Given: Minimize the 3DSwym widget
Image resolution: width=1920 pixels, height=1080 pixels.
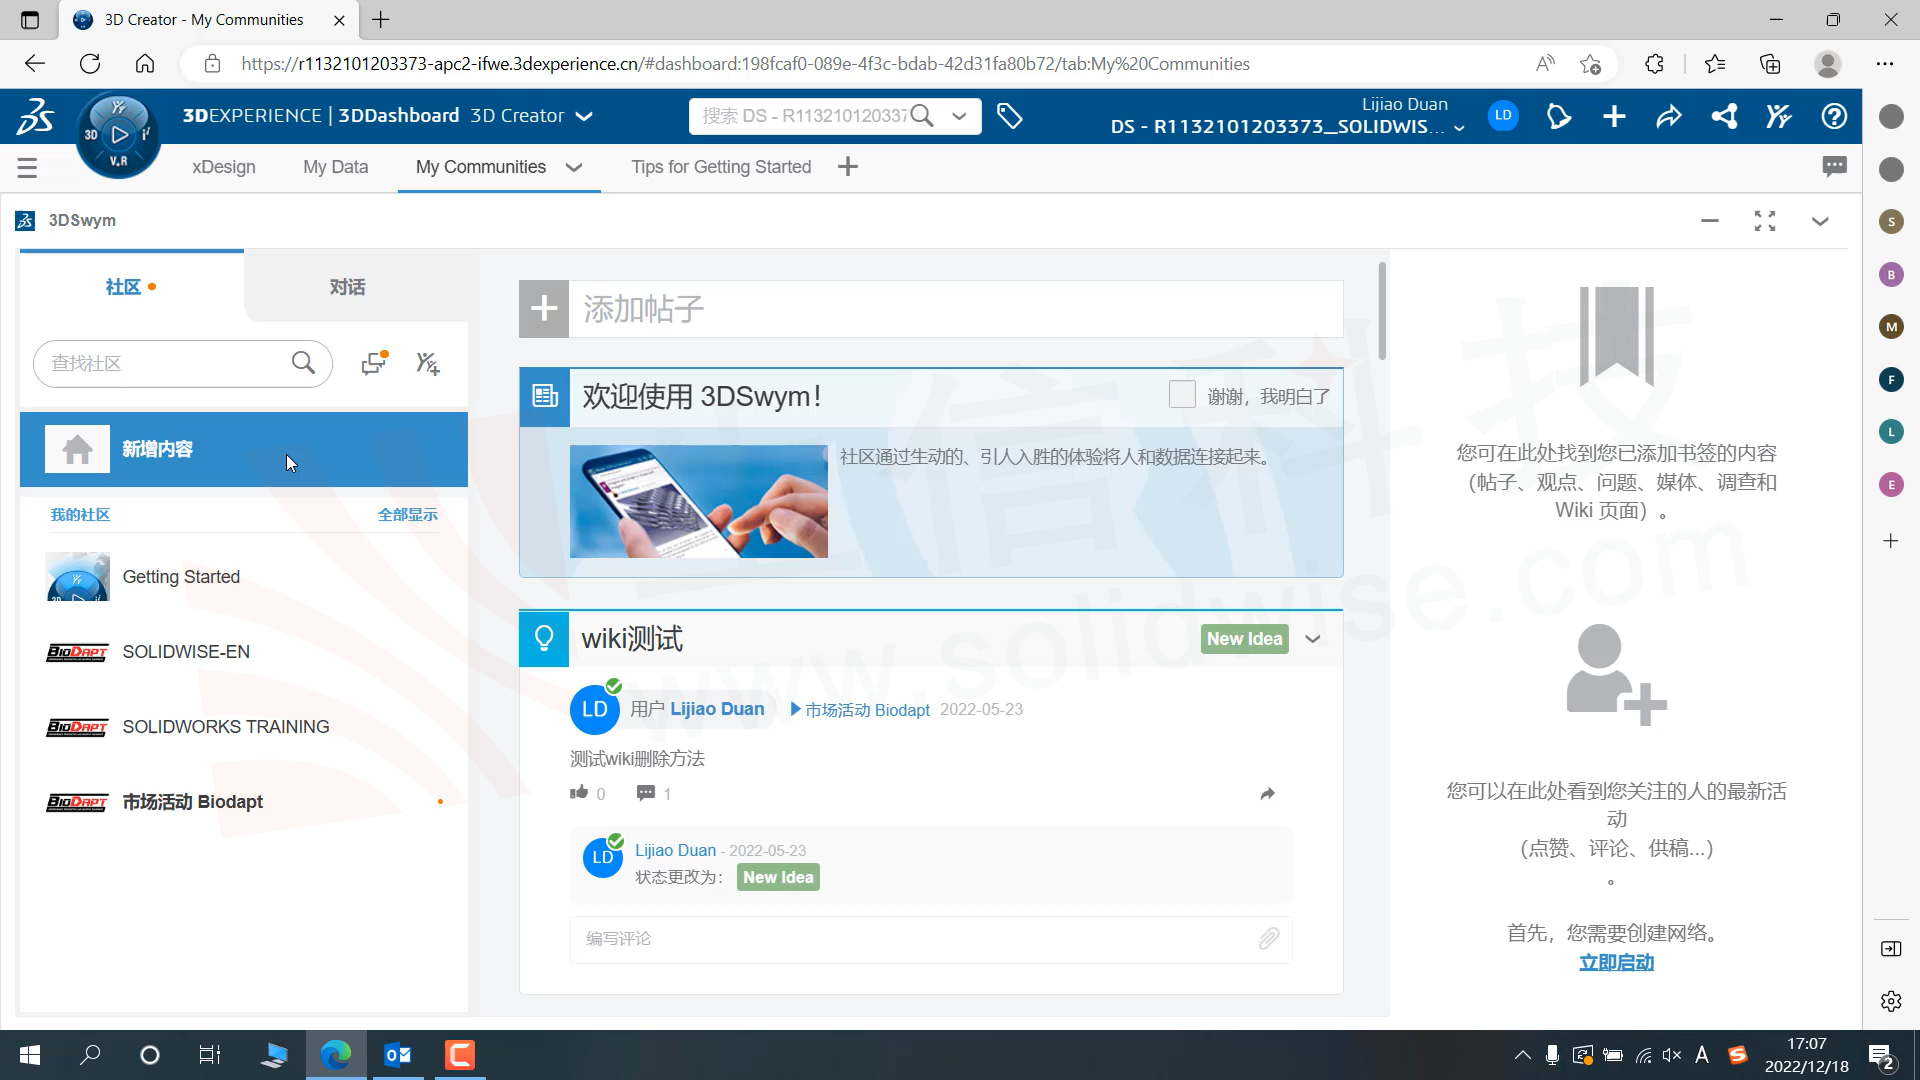Looking at the screenshot, I should tap(1710, 221).
